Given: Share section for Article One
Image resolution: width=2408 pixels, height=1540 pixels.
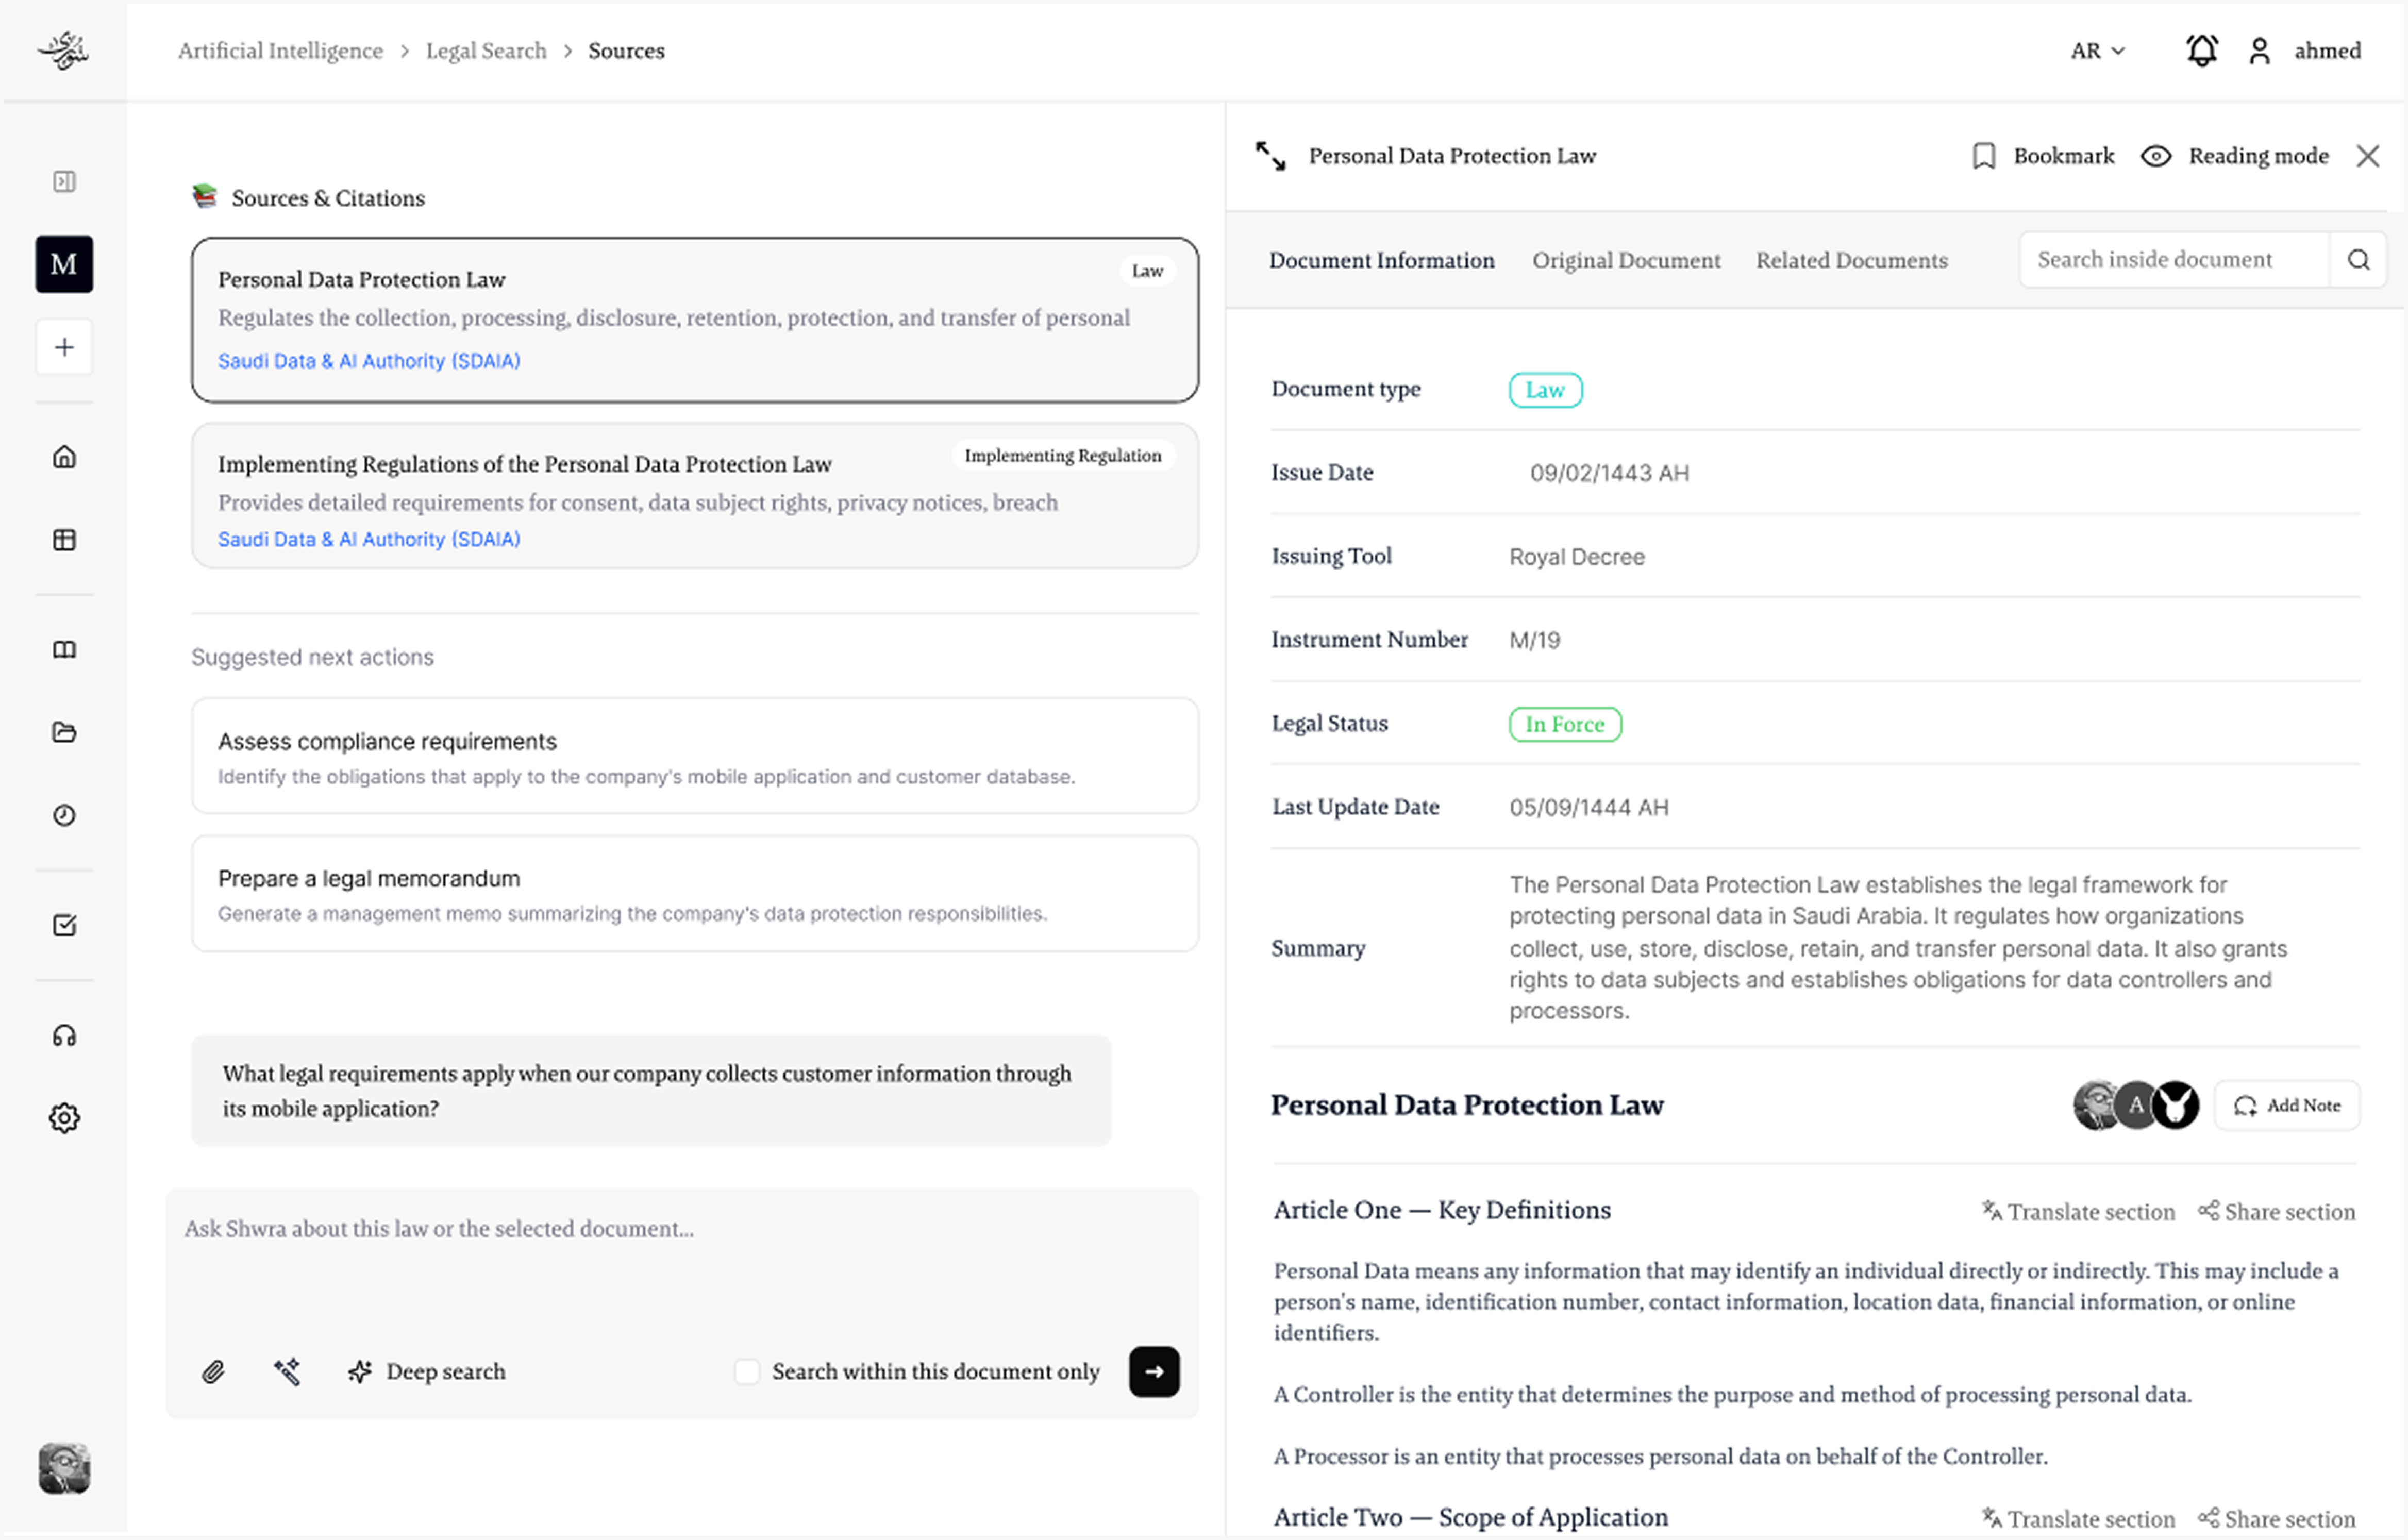Looking at the screenshot, I should pos(2276,1212).
